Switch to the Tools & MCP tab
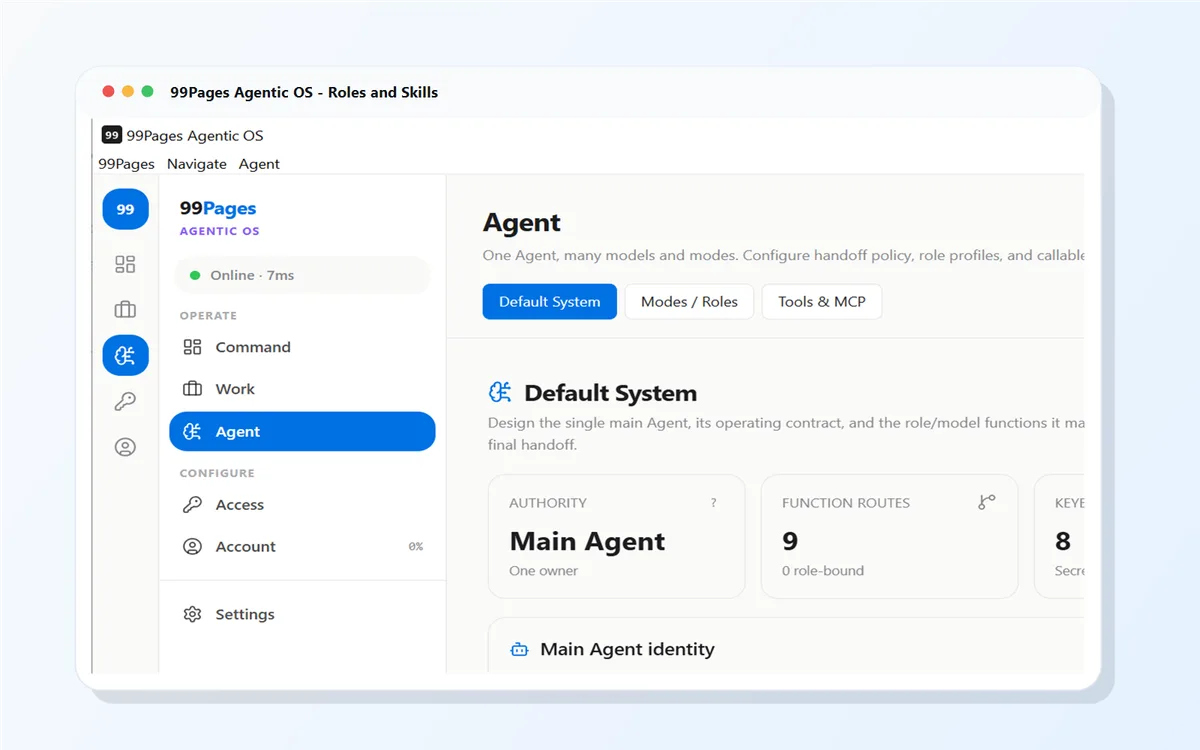The height and width of the screenshot is (750, 1200). point(822,301)
